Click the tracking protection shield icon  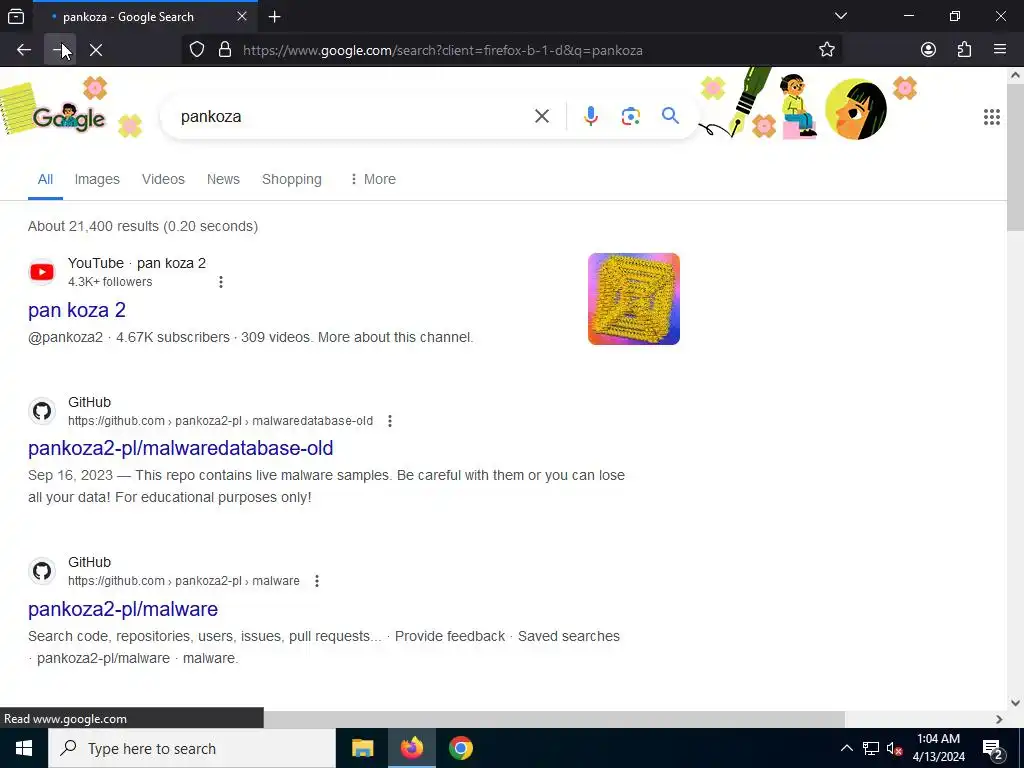[197, 50]
